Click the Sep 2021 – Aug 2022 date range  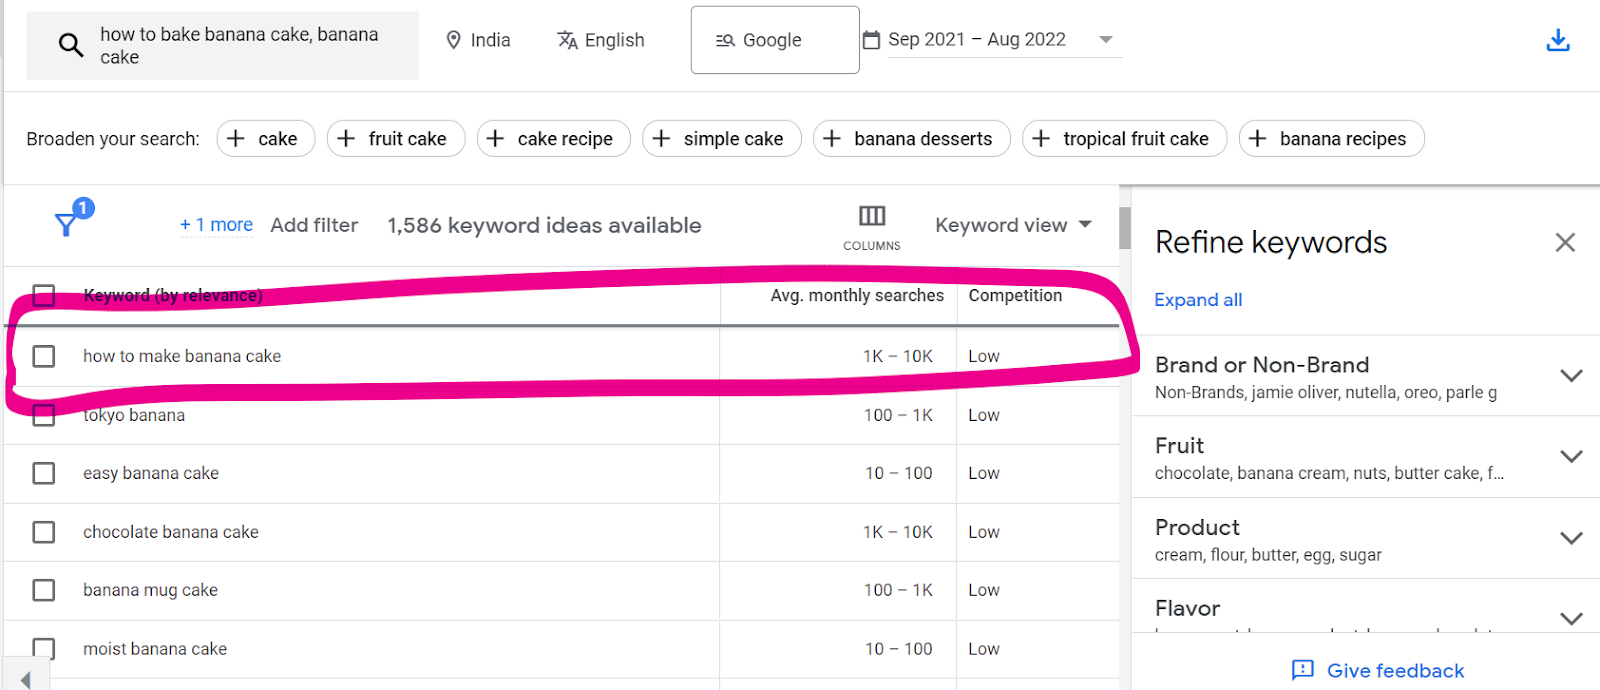point(977,39)
